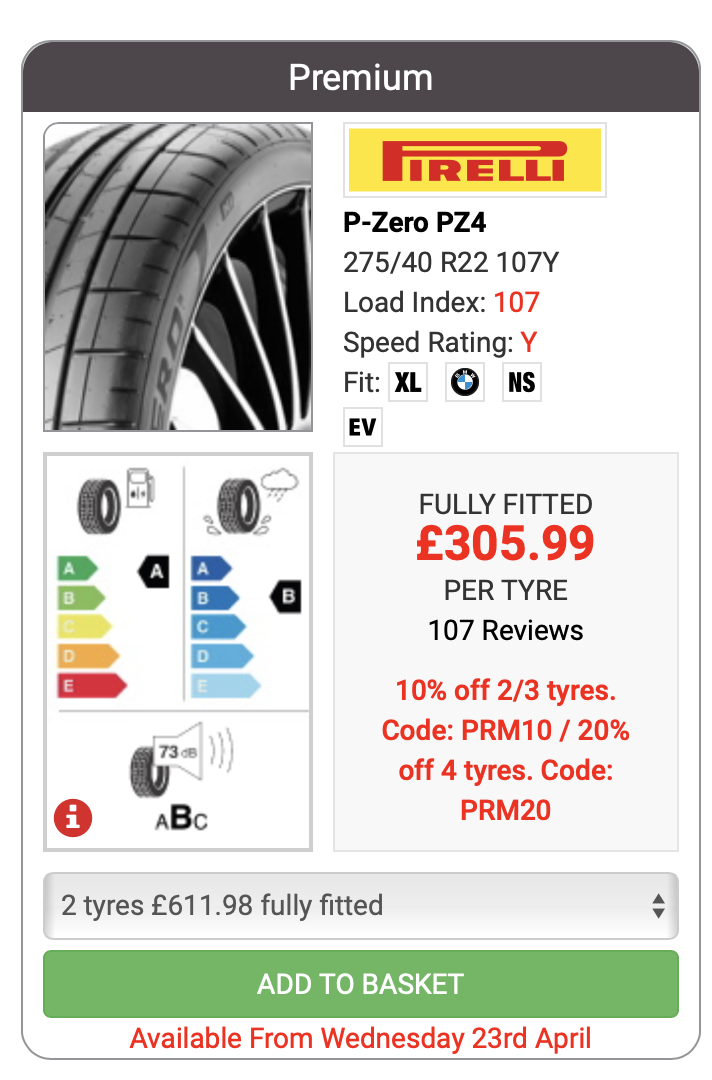
Task: Click the black A fuel rating marker
Action: pyautogui.click(x=154, y=571)
